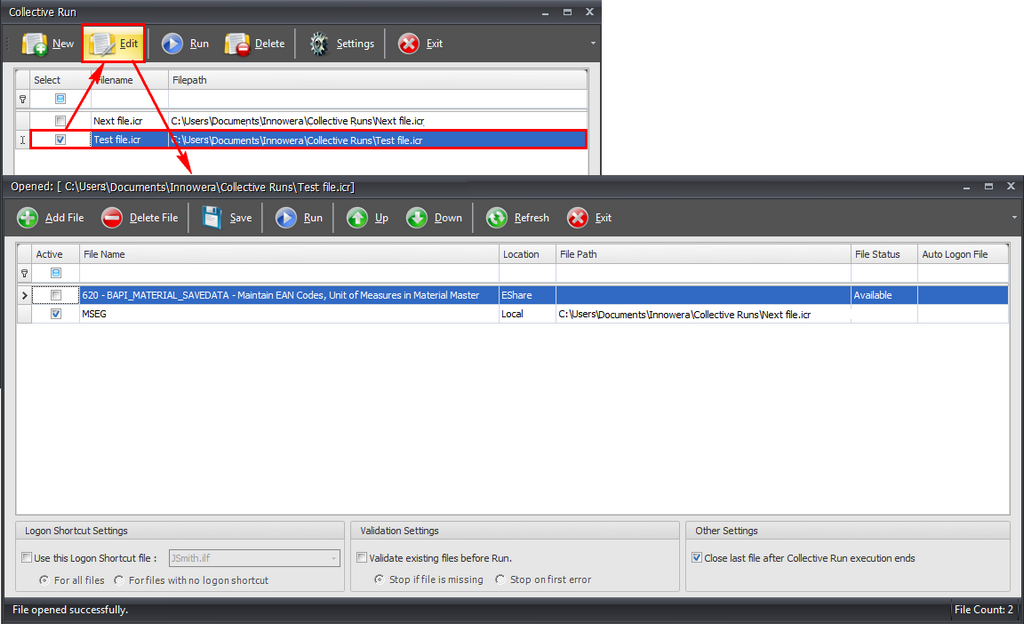Click Local location cell
1024x624 pixels.
[x=527, y=314]
